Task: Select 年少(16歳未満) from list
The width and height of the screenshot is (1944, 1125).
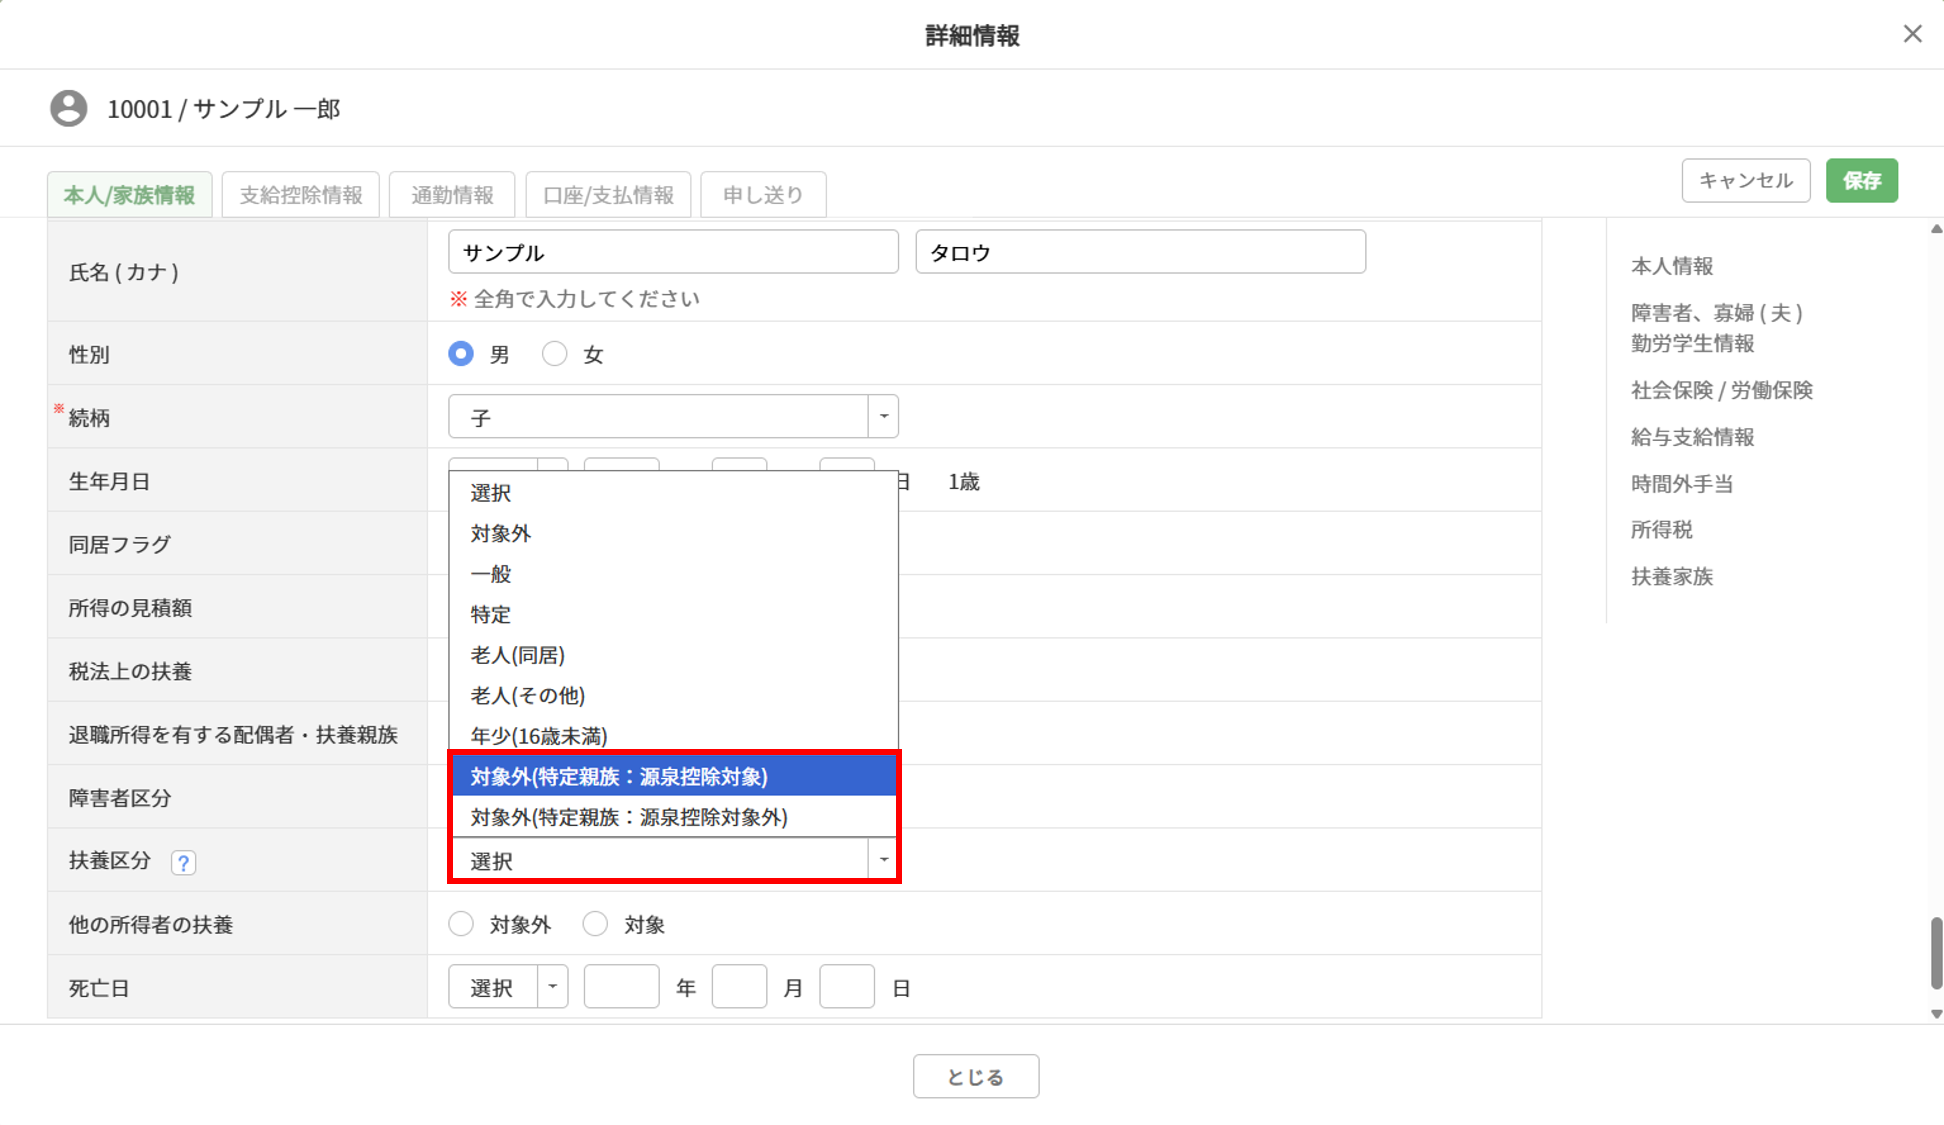Action: [539, 736]
